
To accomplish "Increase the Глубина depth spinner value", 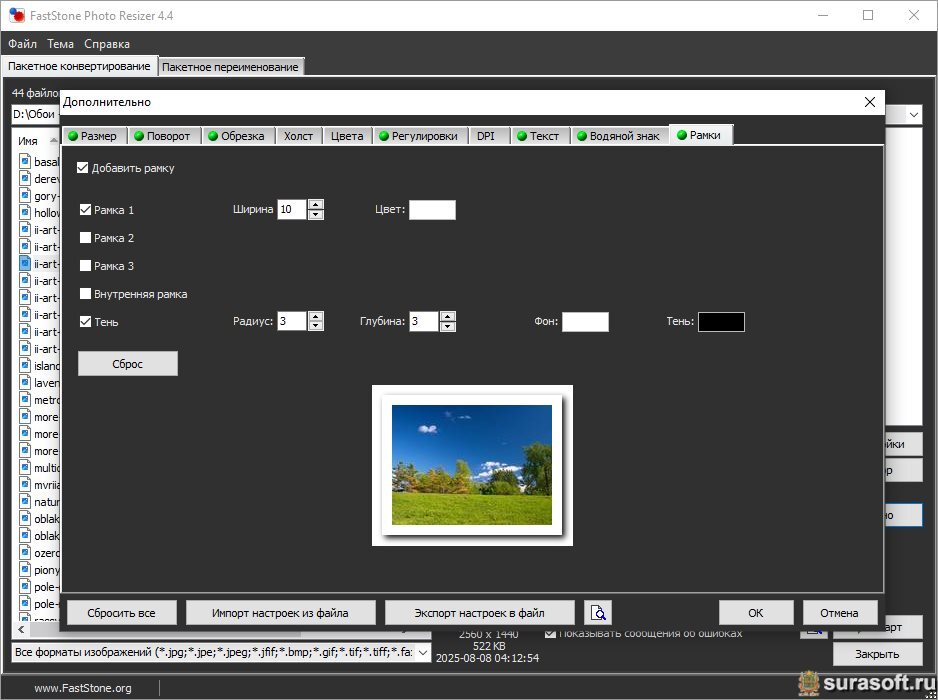I will 448,317.
